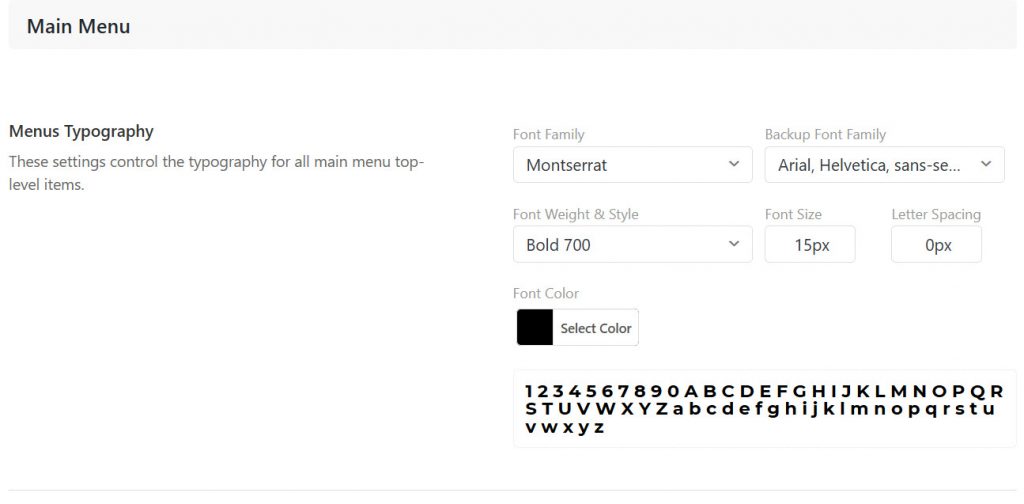Viewport: 1024px width, 504px height.
Task: Click the Menus Typography heading
Action: click(x=81, y=131)
